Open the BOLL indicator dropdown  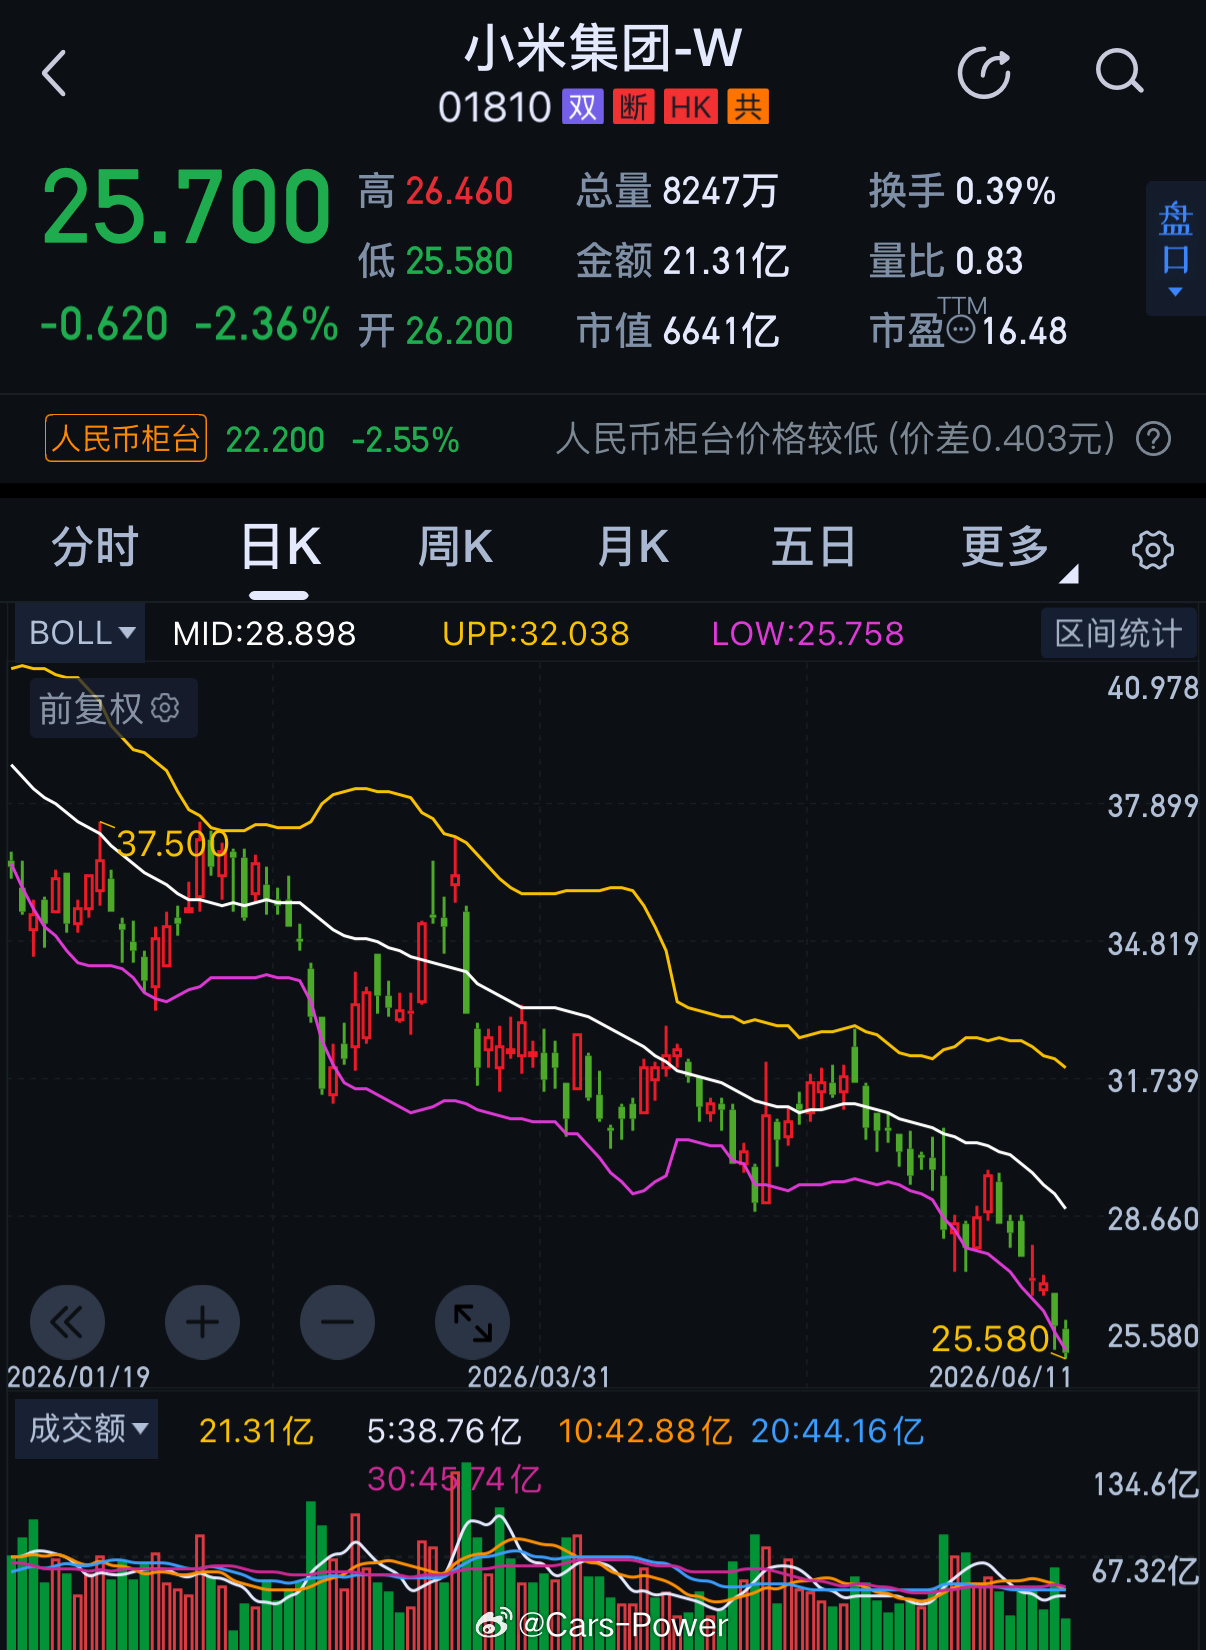pos(82,633)
